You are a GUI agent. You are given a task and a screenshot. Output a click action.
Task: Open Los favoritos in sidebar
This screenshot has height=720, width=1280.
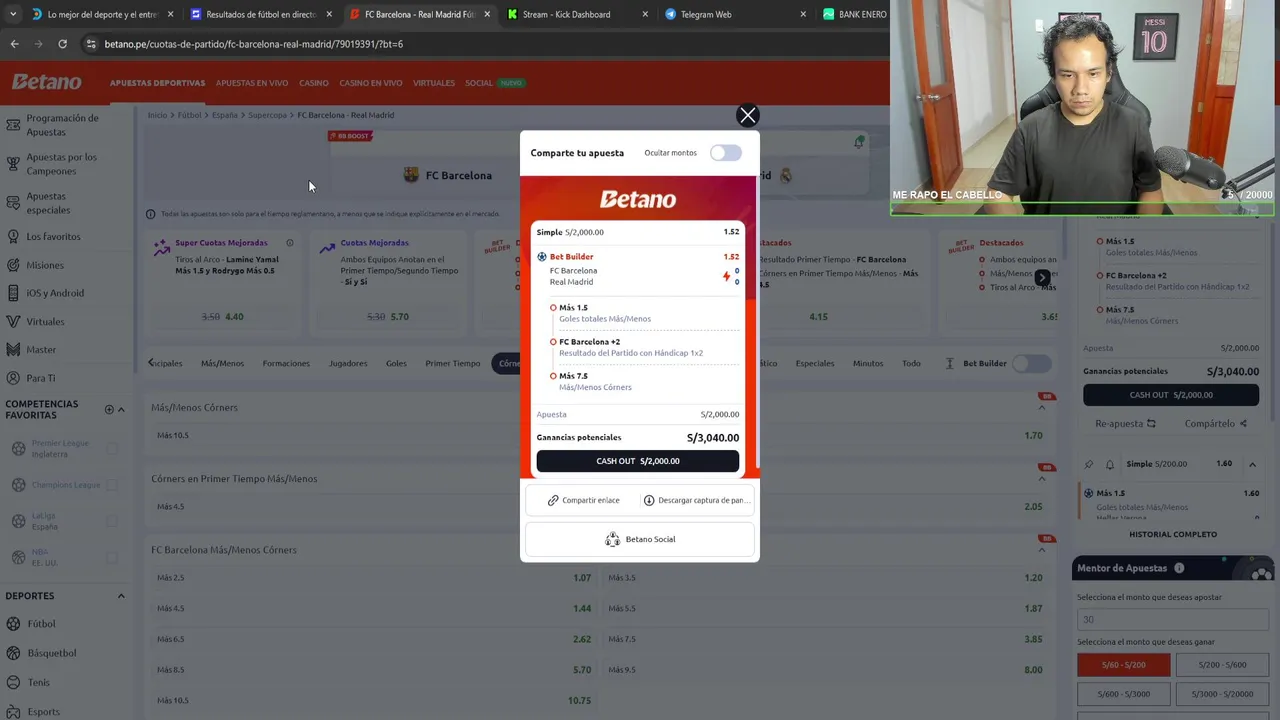pyautogui.click(x=53, y=237)
